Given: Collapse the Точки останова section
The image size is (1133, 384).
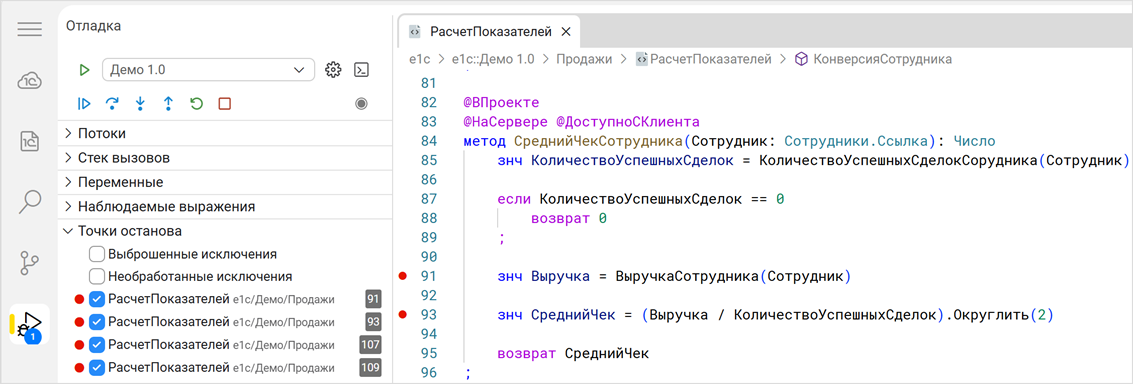Looking at the screenshot, I should tap(225, 231).
